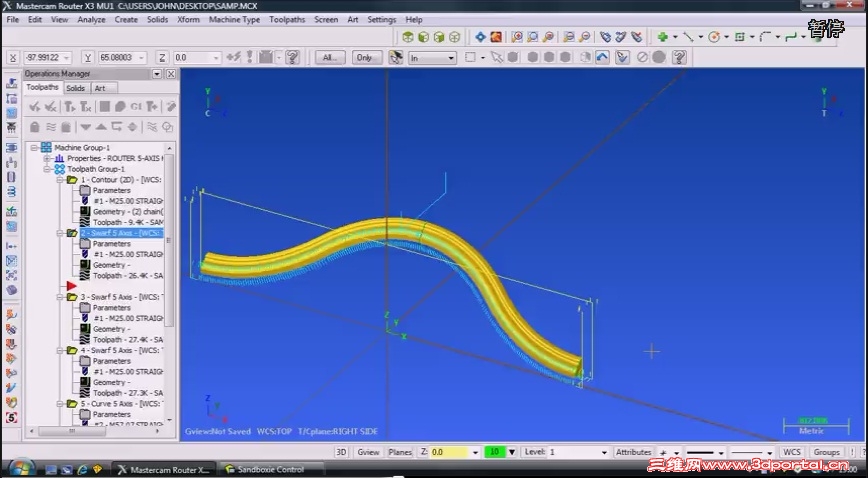This screenshot has height=478, width=868.
Task: Toggle display of toolpath on selected operations
Action: [50, 127]
